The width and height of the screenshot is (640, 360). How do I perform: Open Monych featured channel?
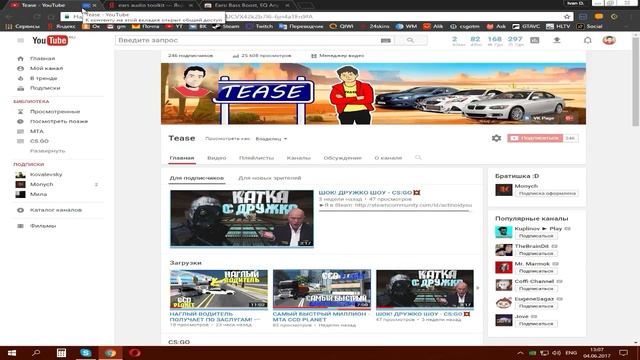click(526, 186)
